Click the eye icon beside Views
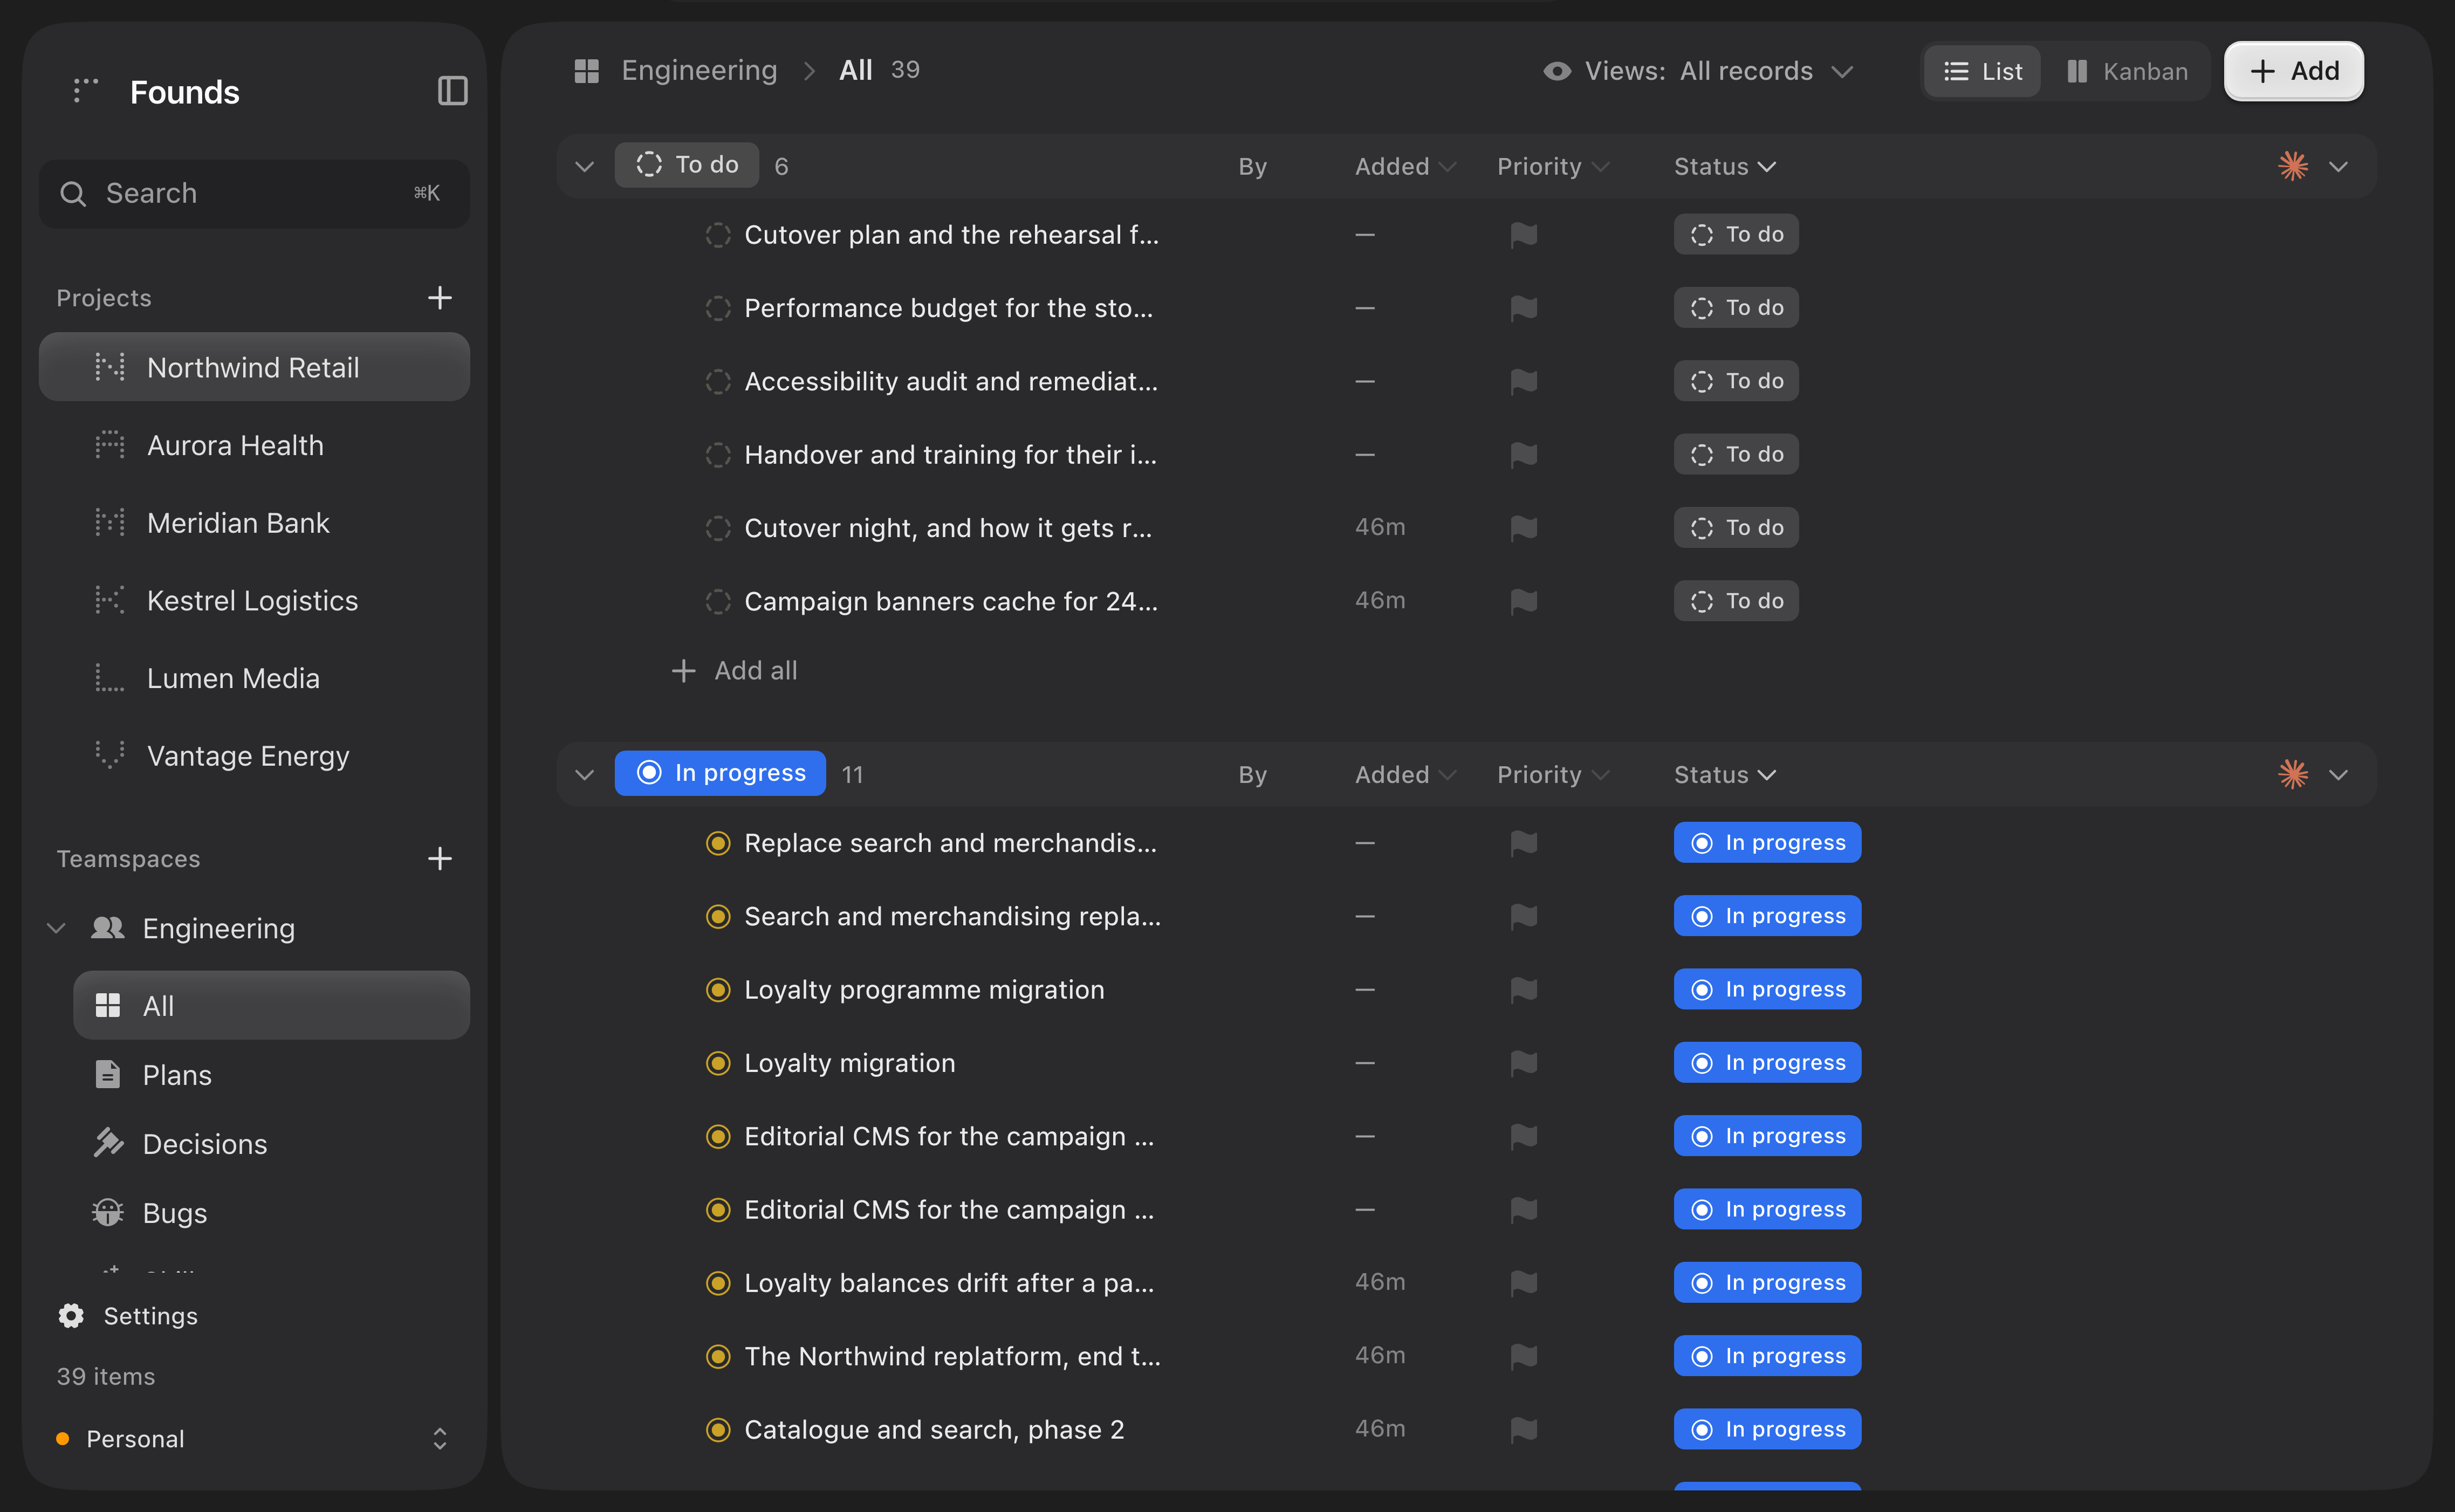Viewport: 2455px width, 1512px height. click(1557, 71)
